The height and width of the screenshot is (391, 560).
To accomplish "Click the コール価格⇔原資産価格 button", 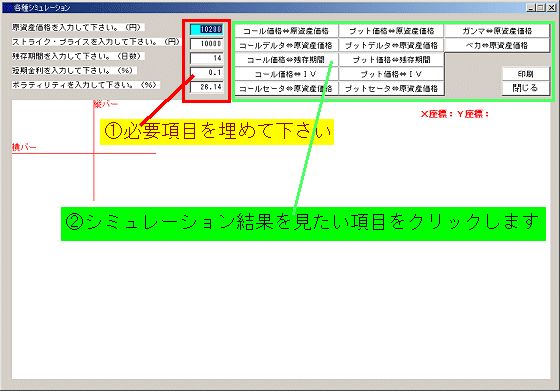I will coord(286,31).
